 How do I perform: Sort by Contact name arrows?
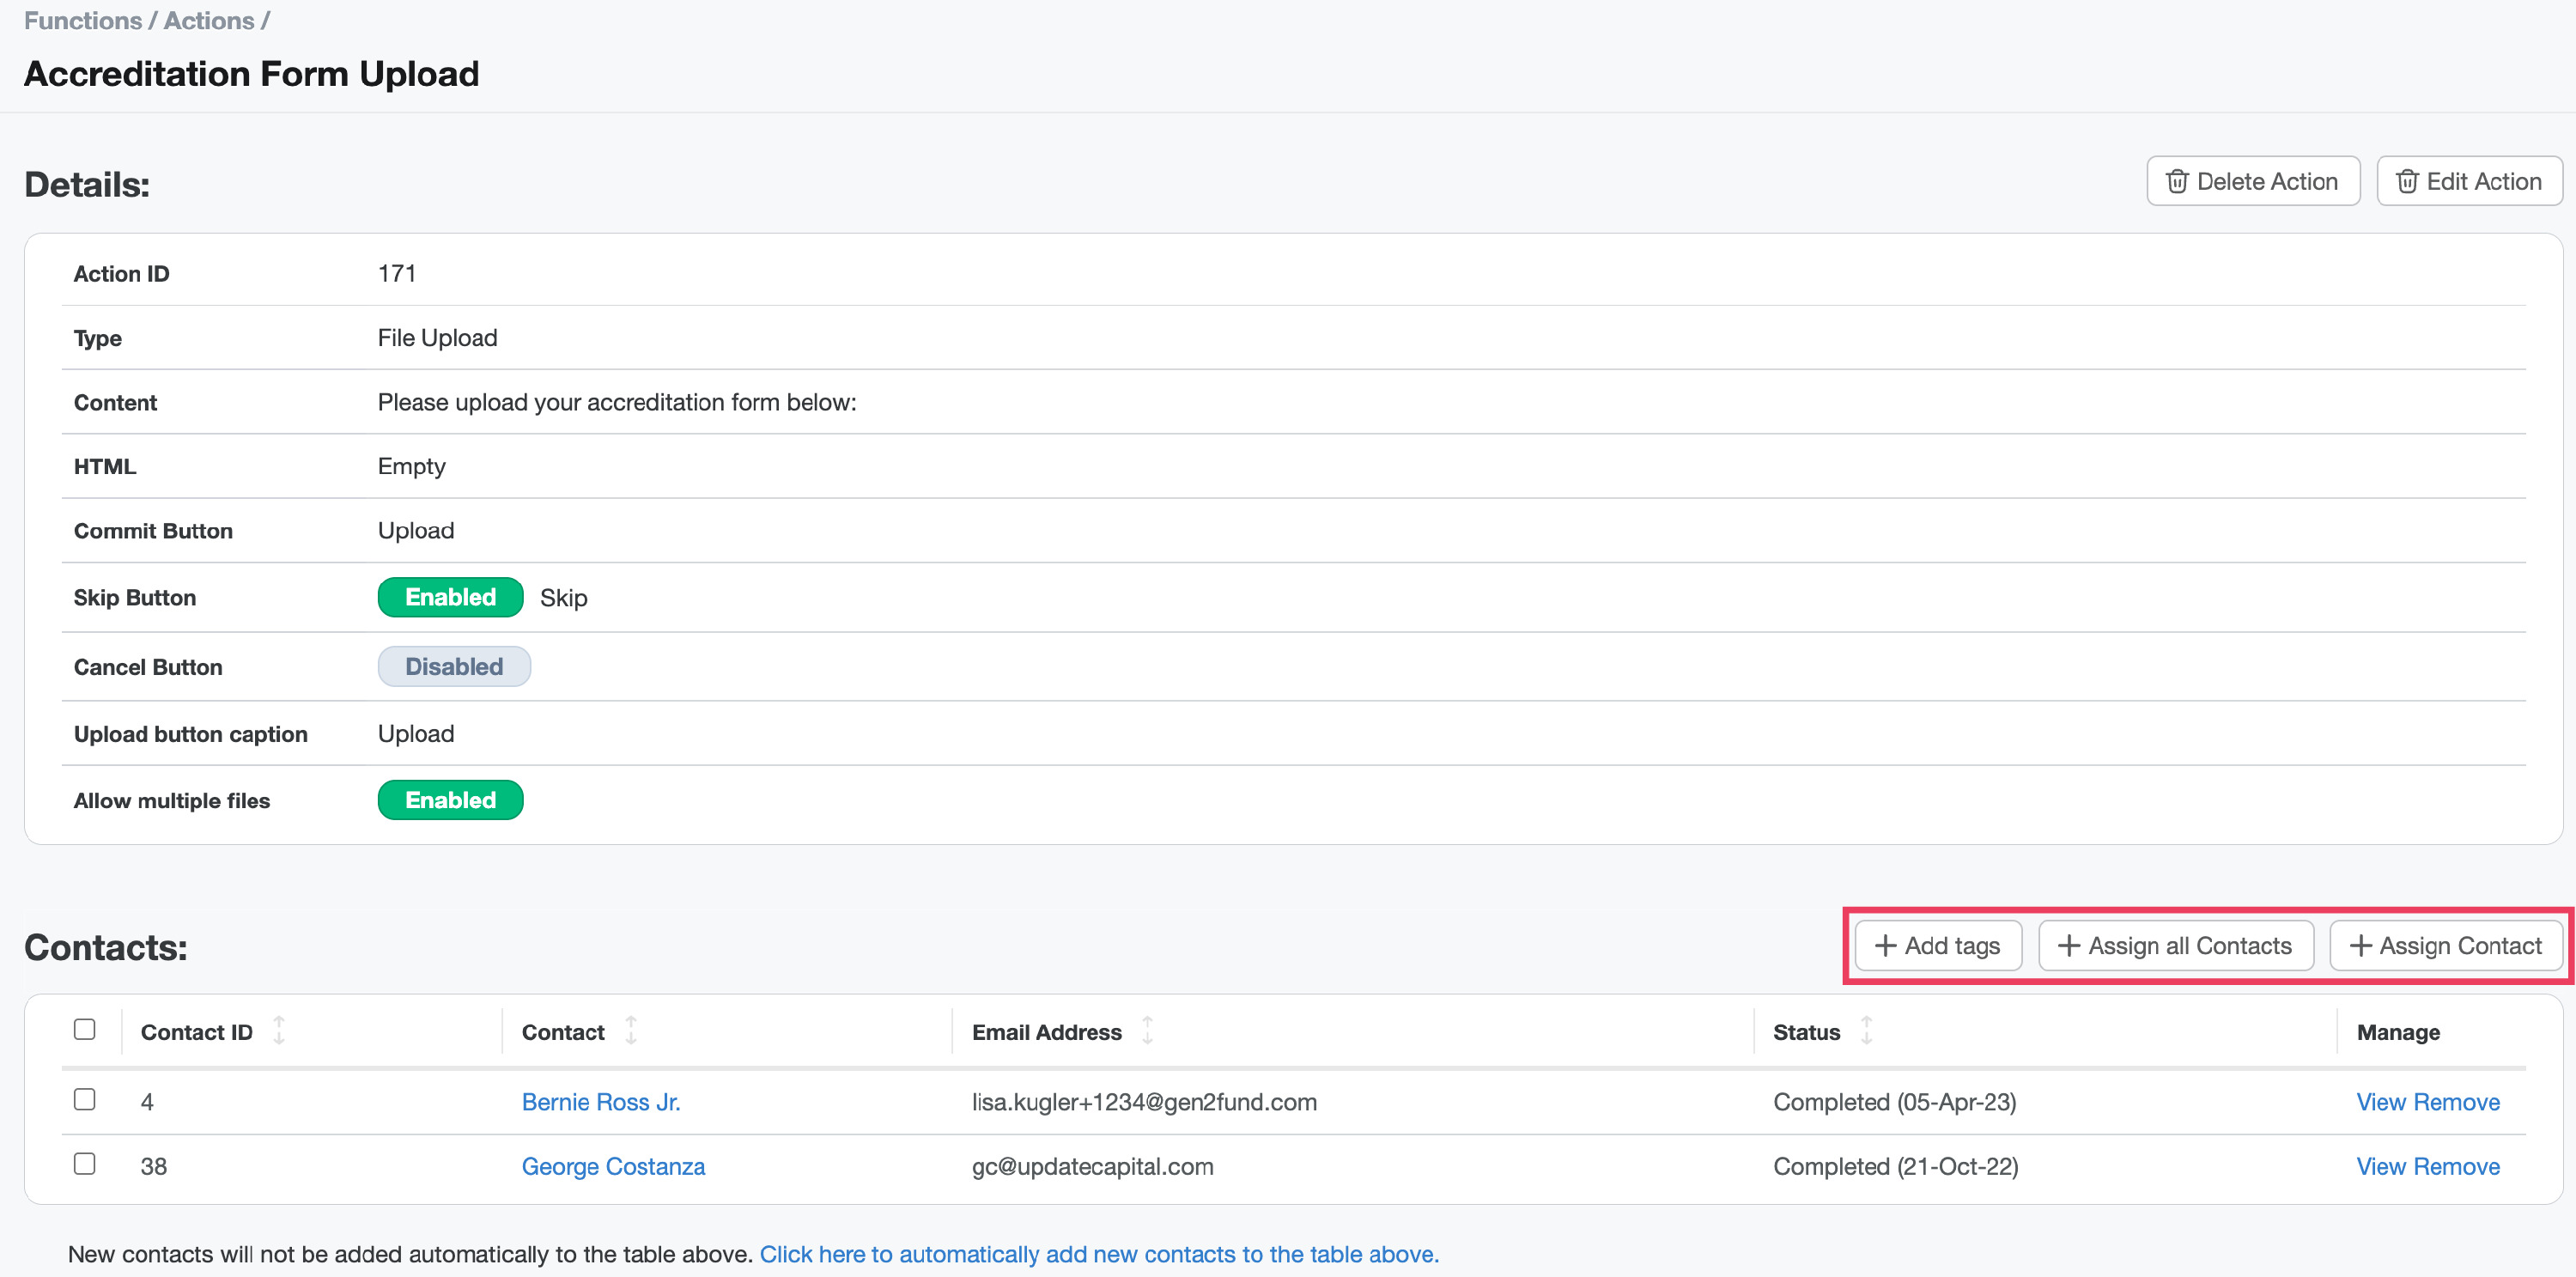pos(631,1031)
